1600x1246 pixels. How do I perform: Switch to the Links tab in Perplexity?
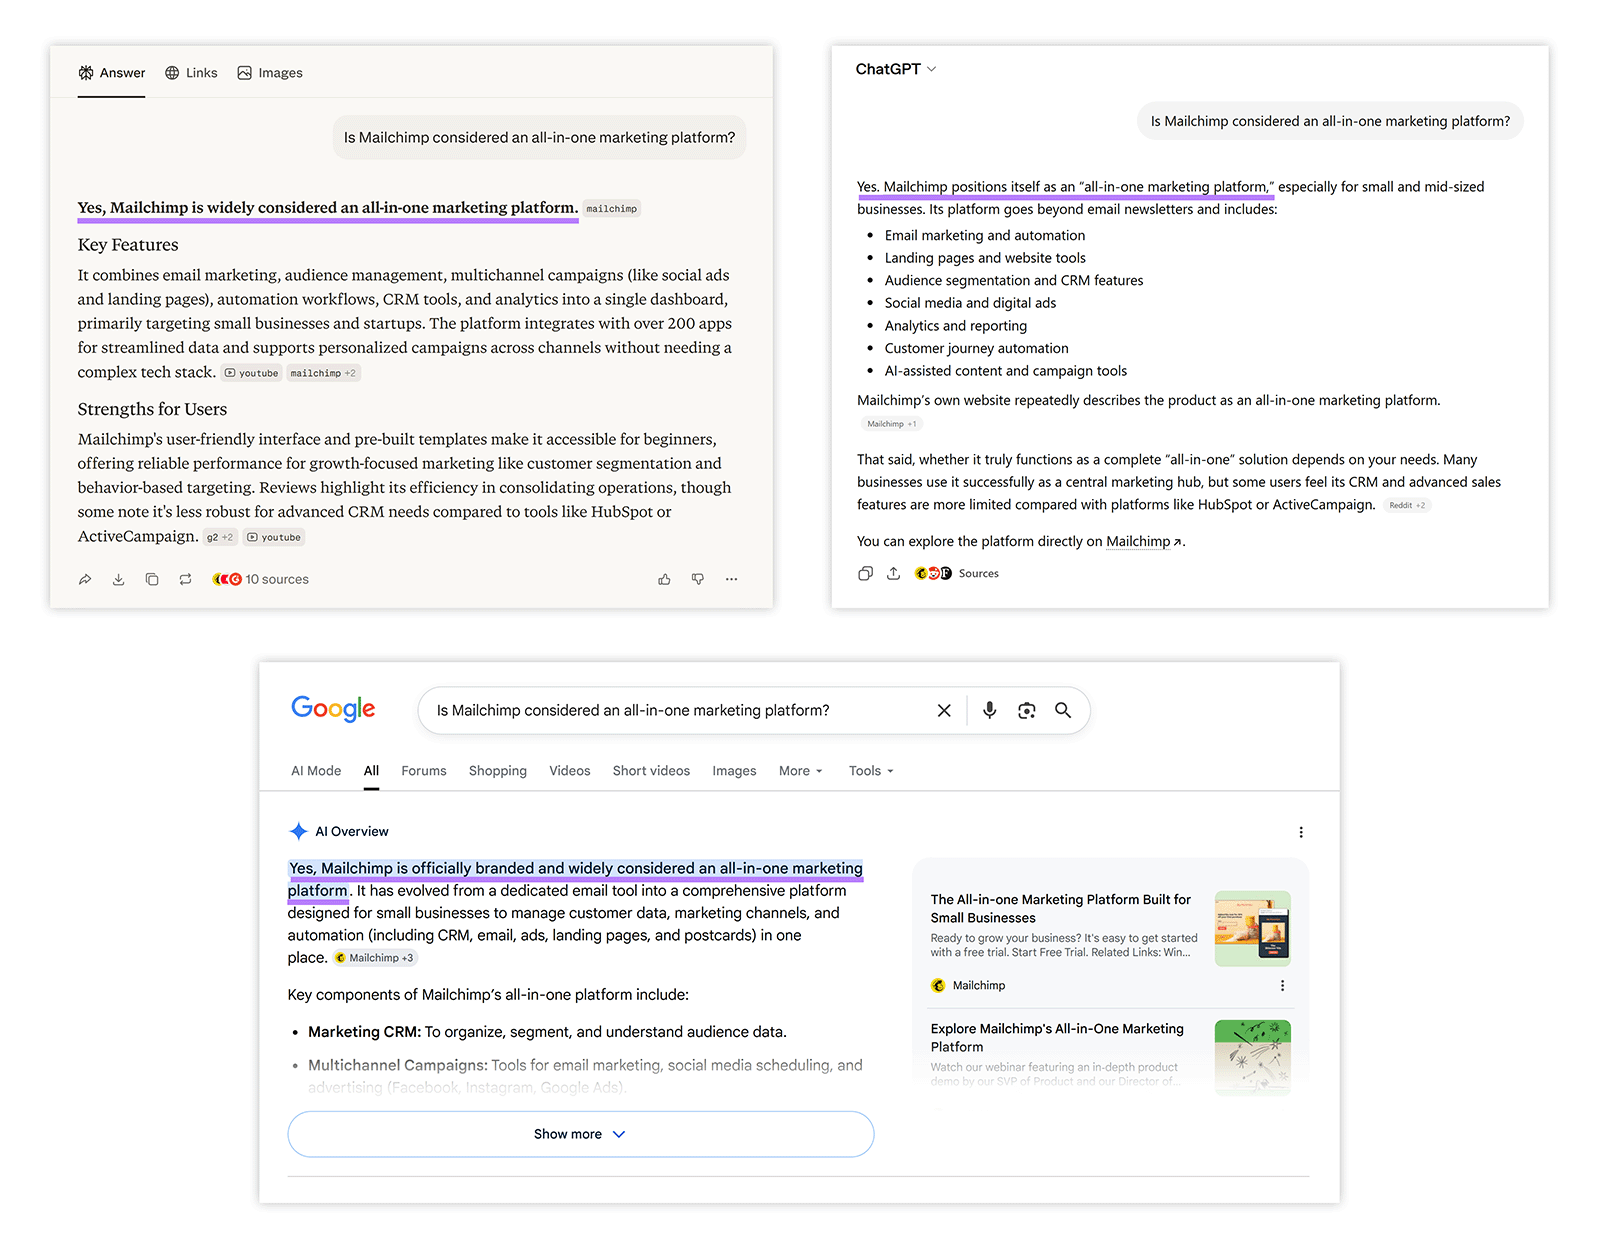click(x=191, y=73)
